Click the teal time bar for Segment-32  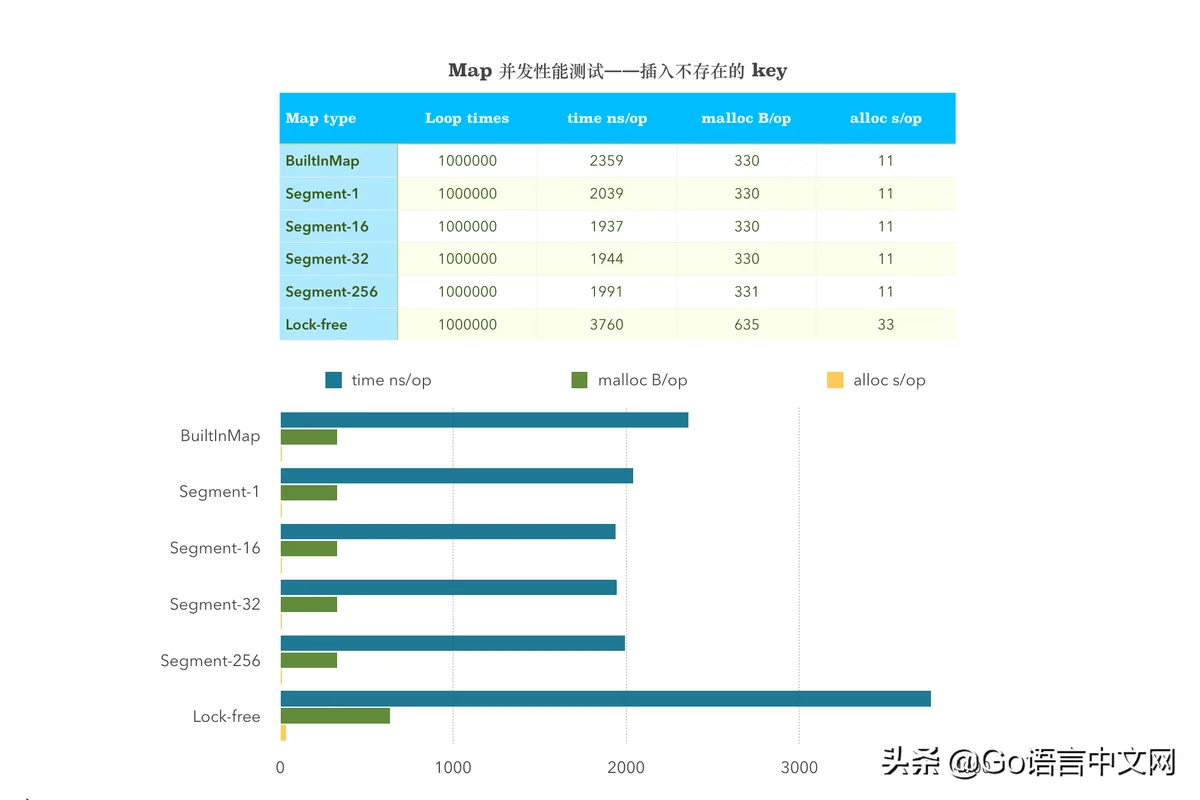pos(449,588)
